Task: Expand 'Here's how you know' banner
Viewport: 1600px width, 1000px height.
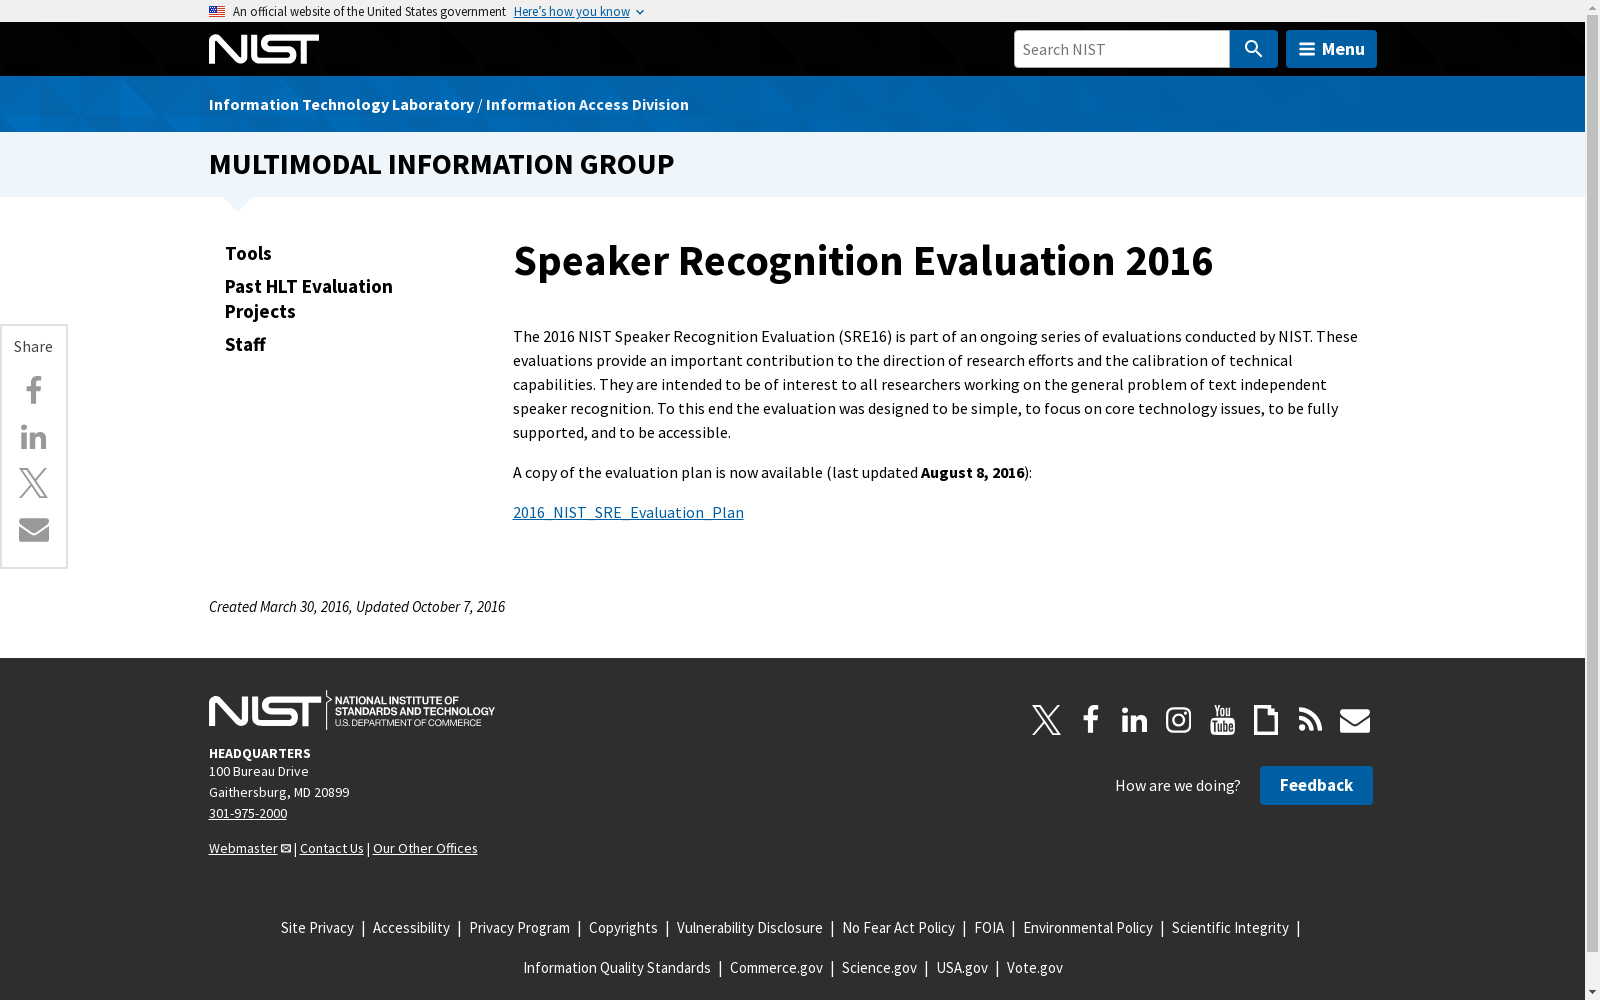Action: [x=578, y=11]
